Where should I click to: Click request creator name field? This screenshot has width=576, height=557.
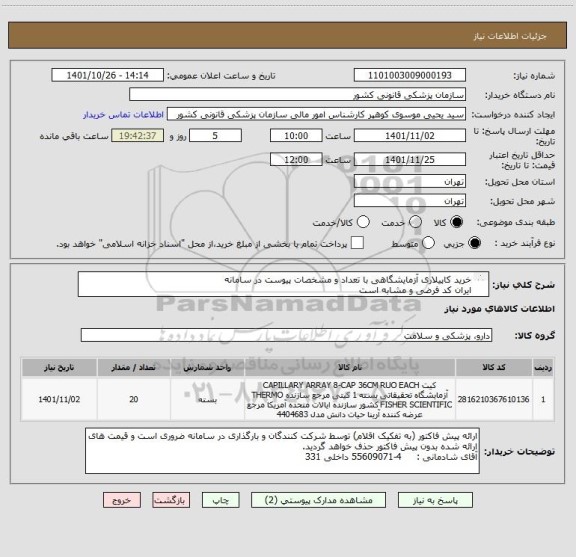click(x=316, y=114)
